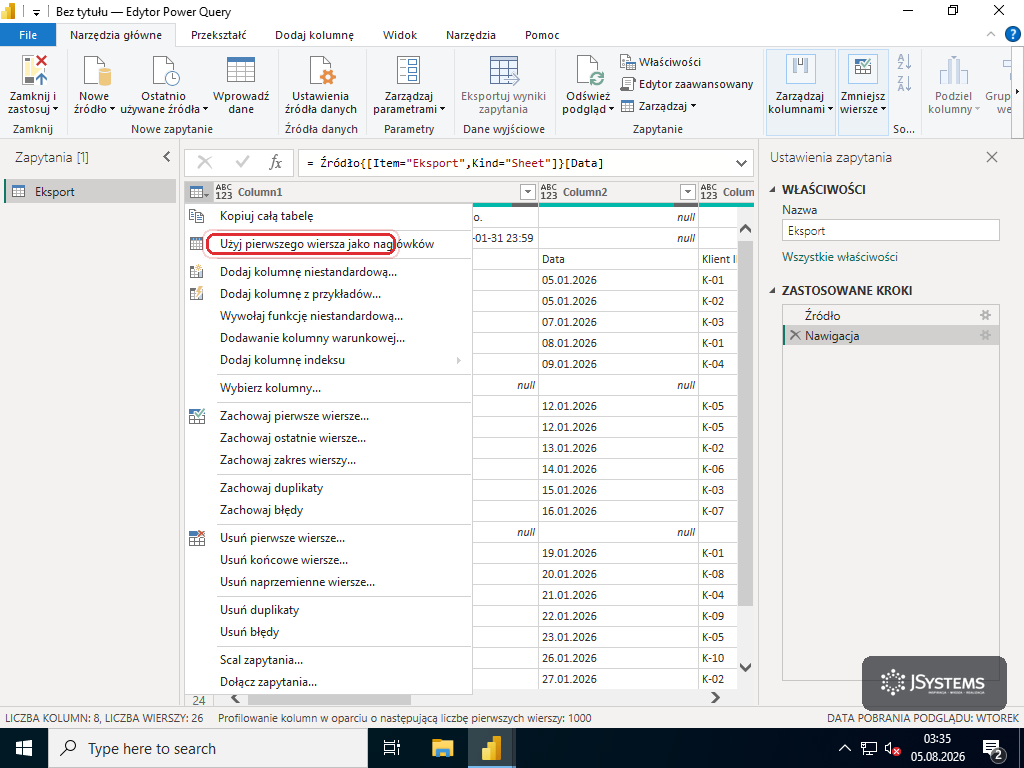Open settings gear for Źródło step
1024x768 pixels.
point(985,315)
